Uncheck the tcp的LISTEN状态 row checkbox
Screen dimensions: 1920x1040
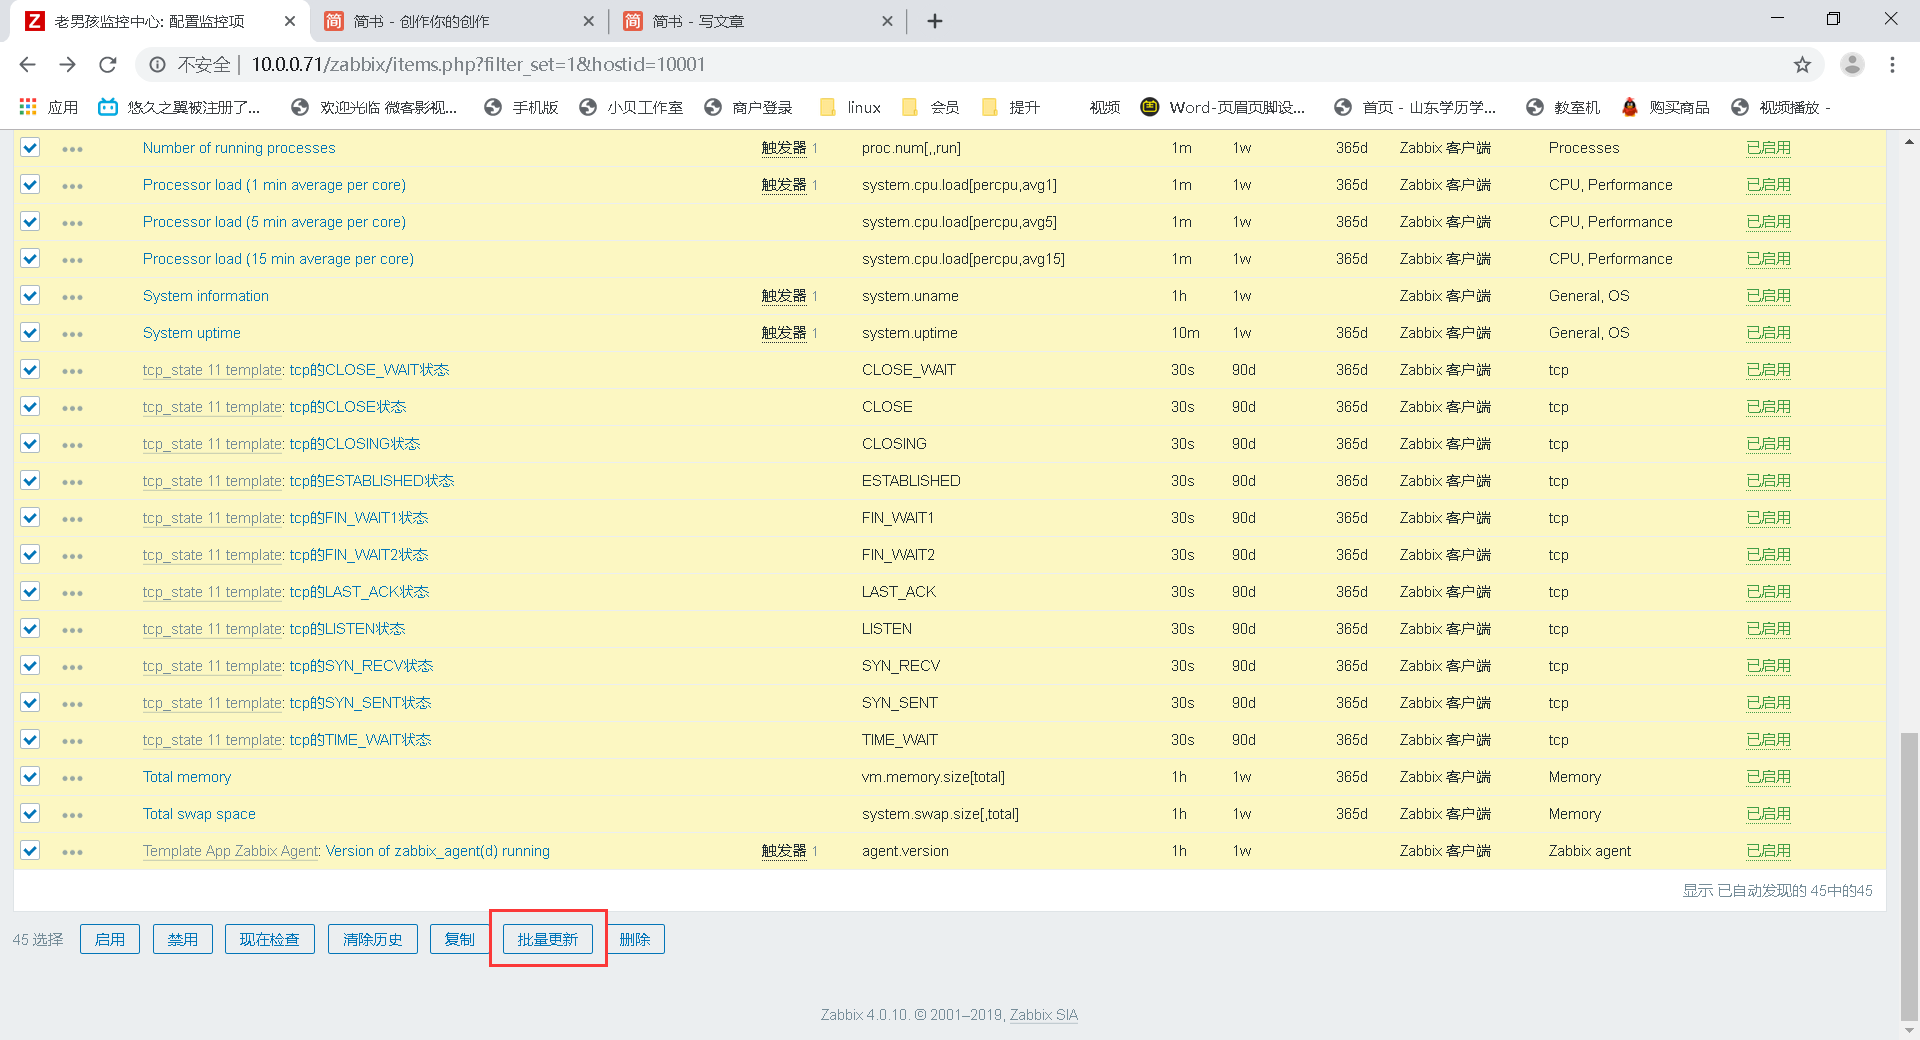coord(30,629)
